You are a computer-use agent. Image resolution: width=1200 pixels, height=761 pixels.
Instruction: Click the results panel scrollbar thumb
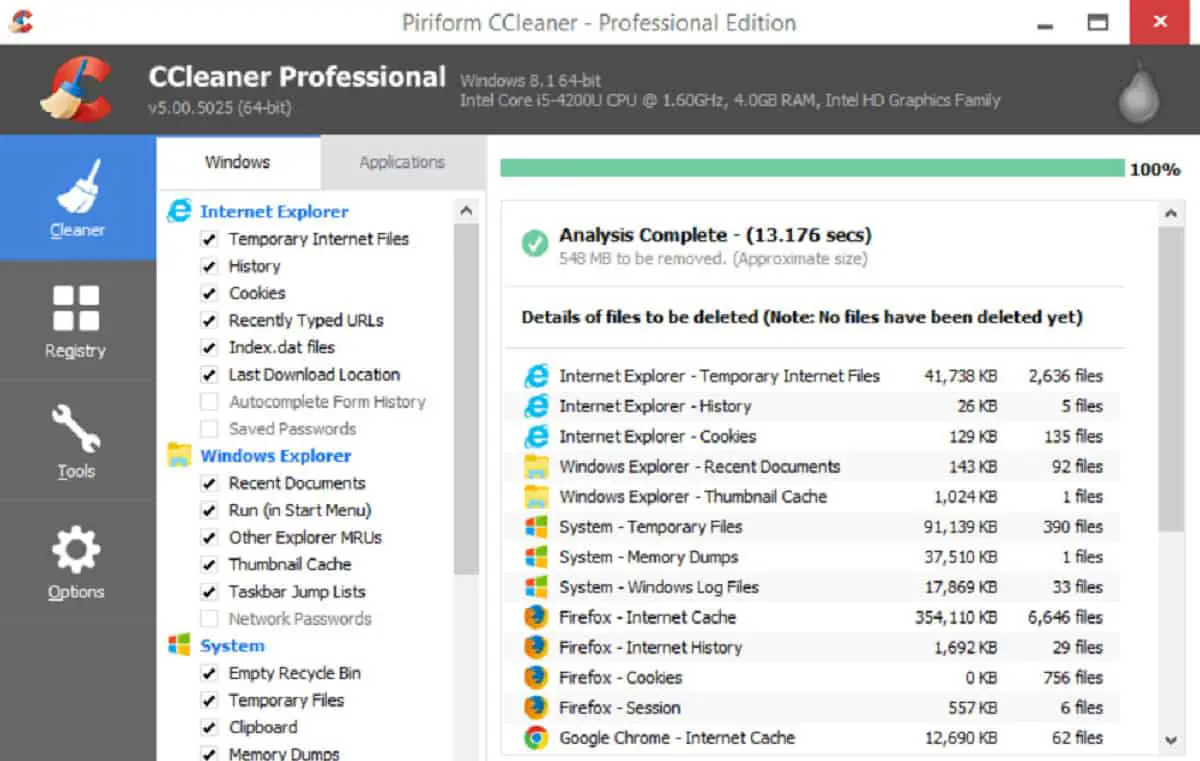pyautogui.click(x=1171, y=378)
